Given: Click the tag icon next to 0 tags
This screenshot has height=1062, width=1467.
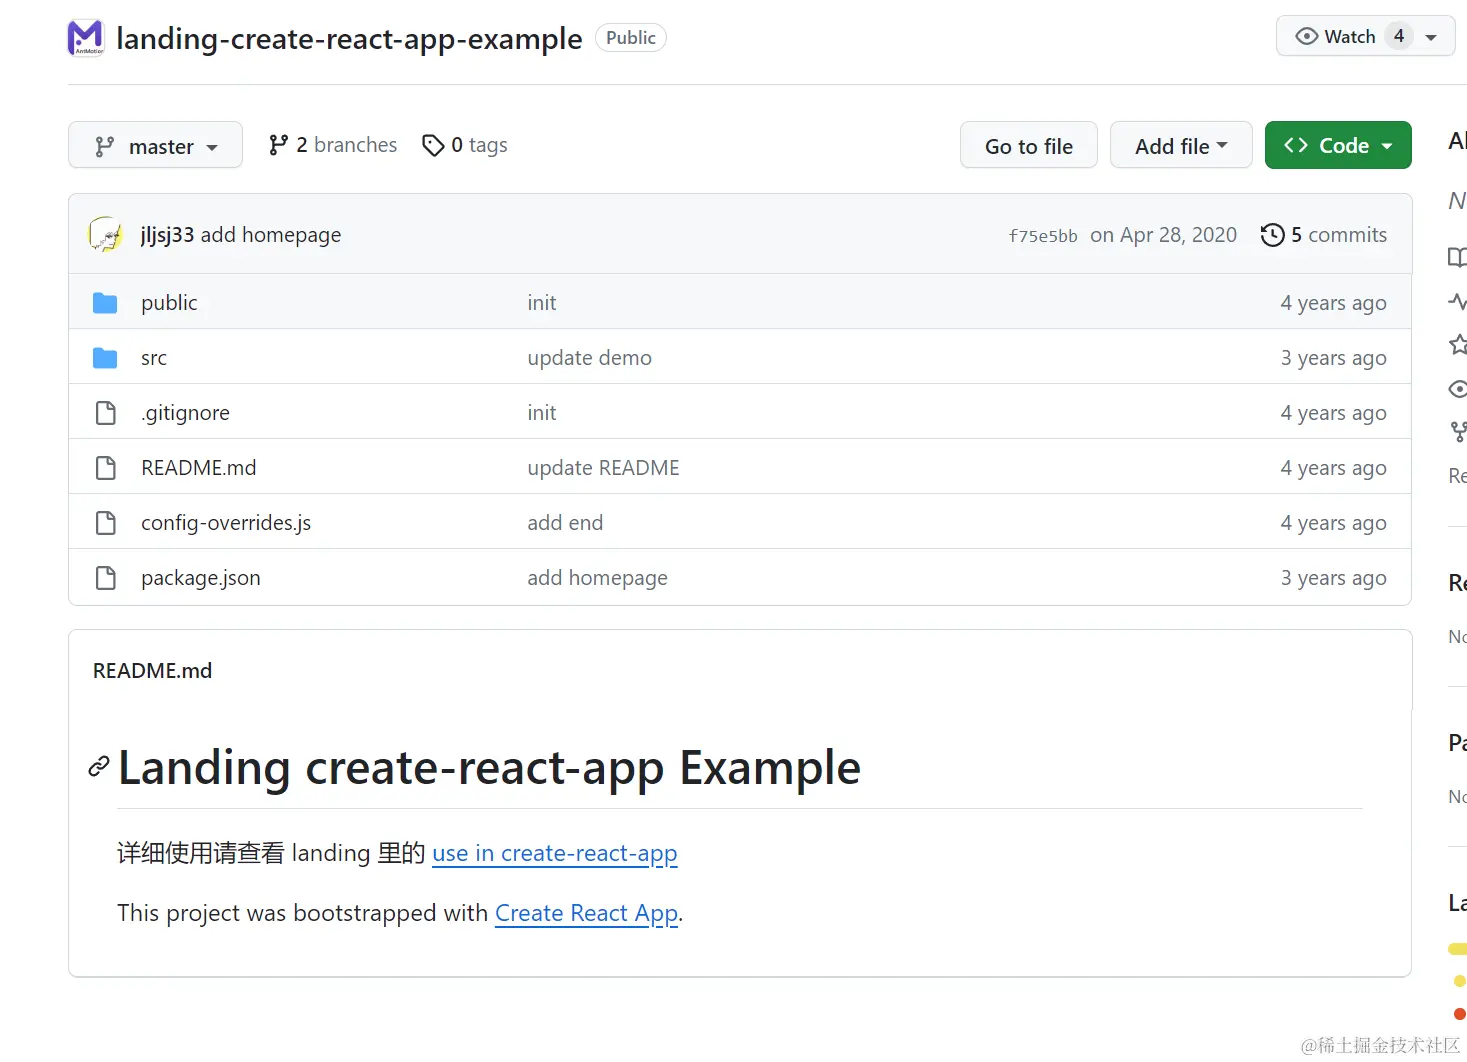Looking at the screenshot, I should (433, 146).
